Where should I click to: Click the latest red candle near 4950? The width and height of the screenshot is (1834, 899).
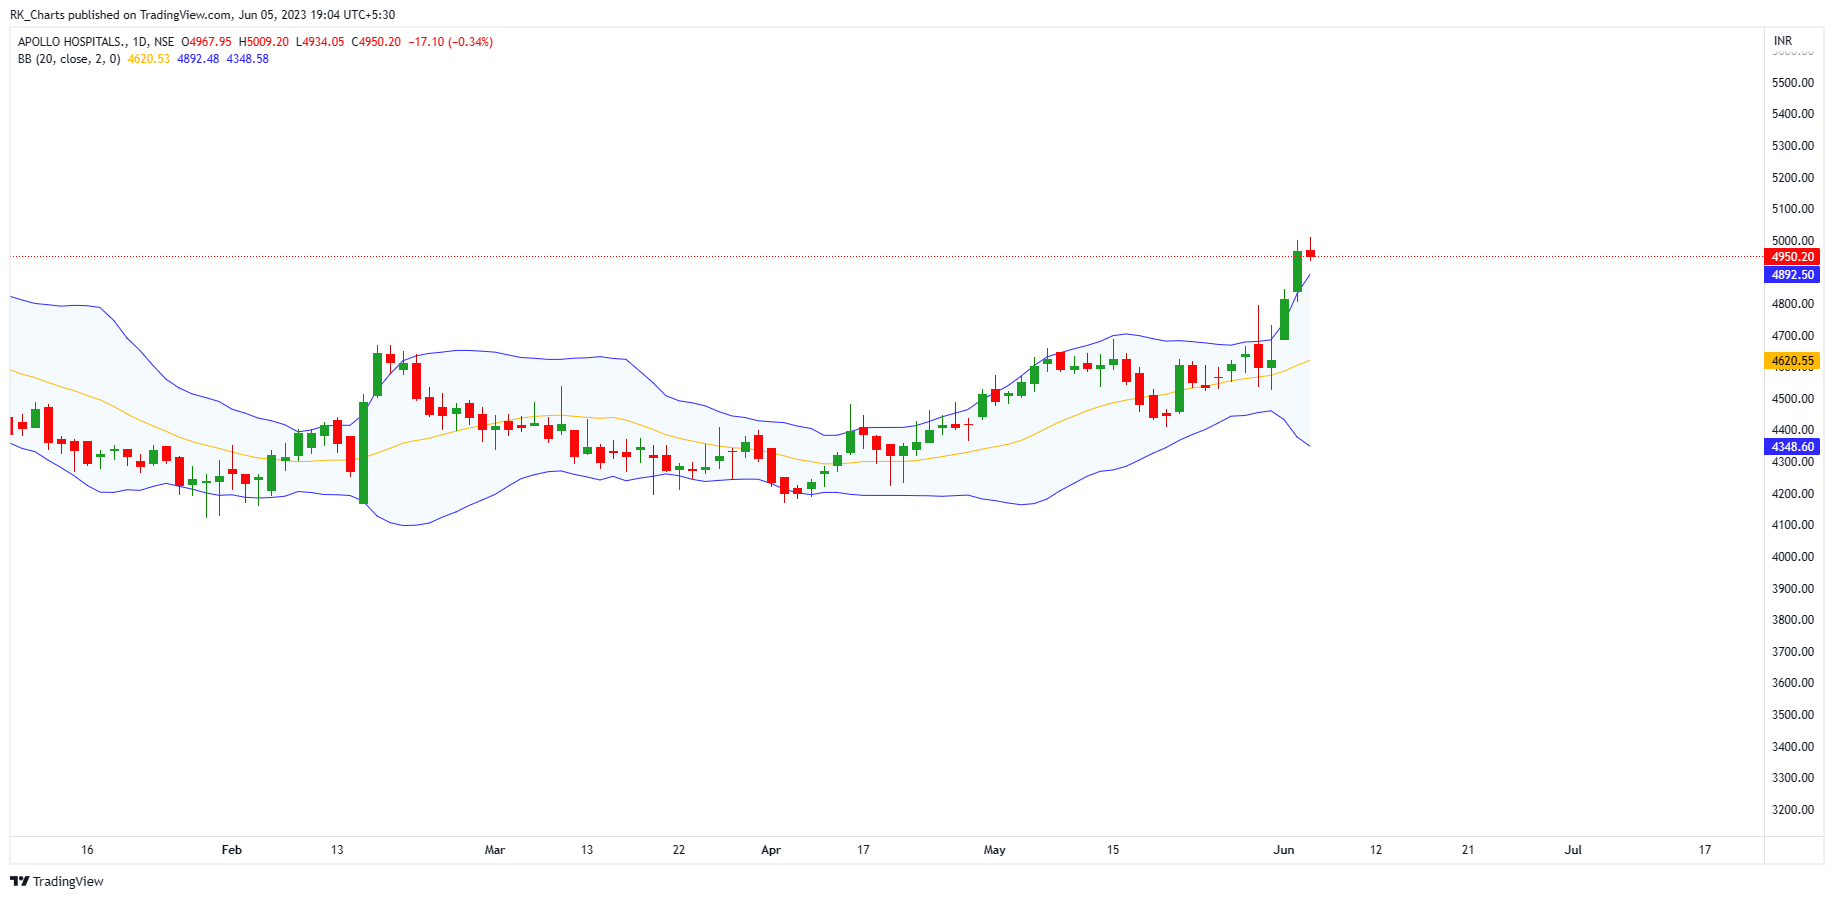click(x=1310, y=253)
